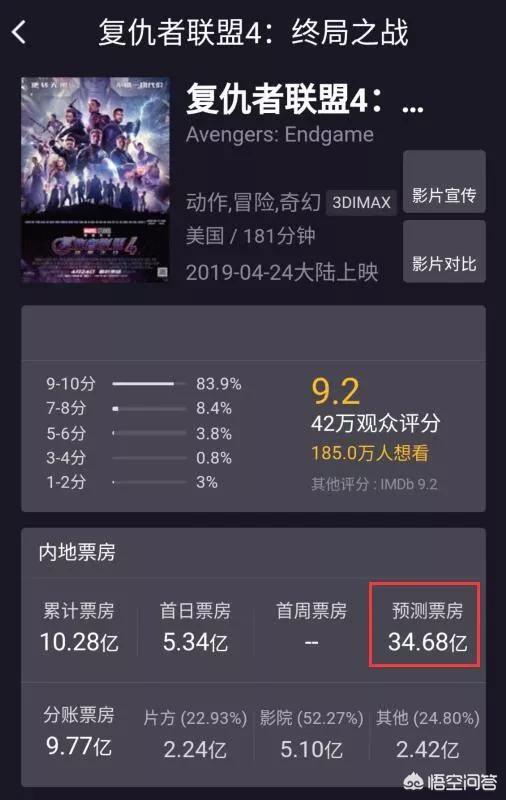
Task: Click the 影片宣传 button
Action: [444, 182]
